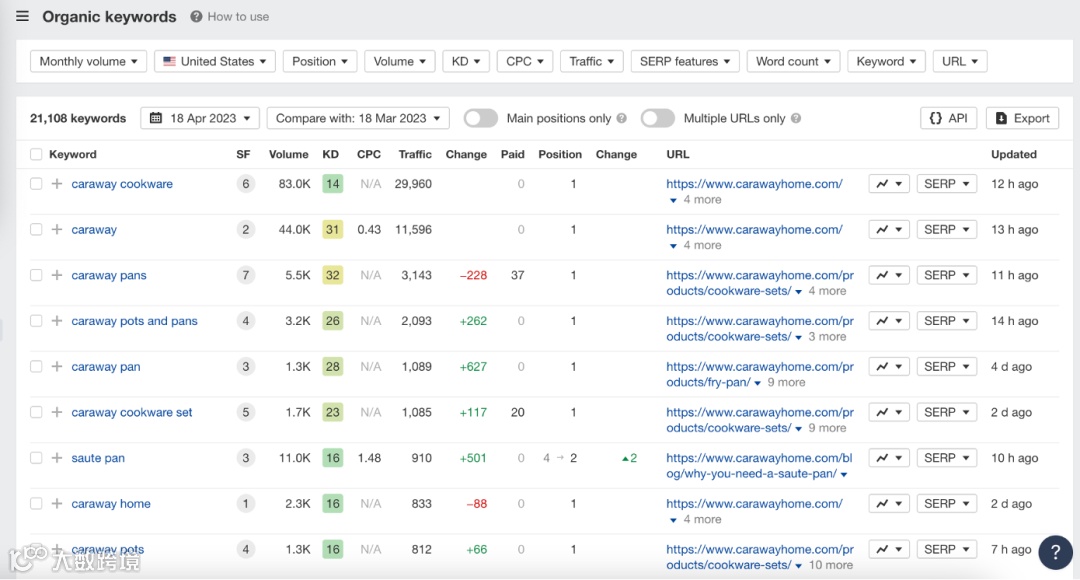Open the 18 Apr 2023 date picker
Viewport: 1080px width, 580px height.
click(x=200, y=118)
